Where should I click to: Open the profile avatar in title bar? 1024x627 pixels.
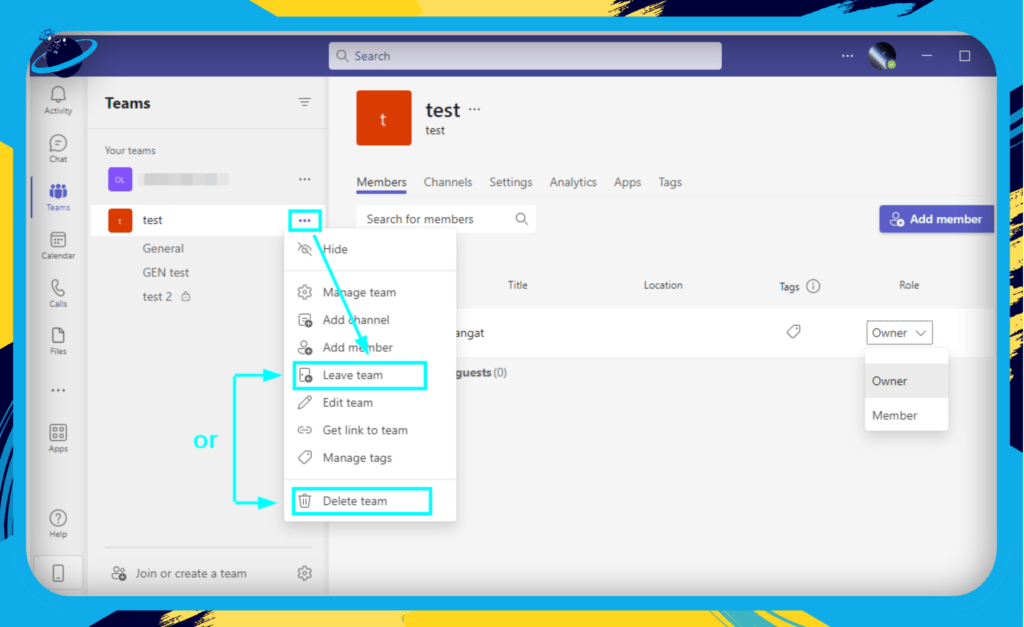tap(882, 56)
